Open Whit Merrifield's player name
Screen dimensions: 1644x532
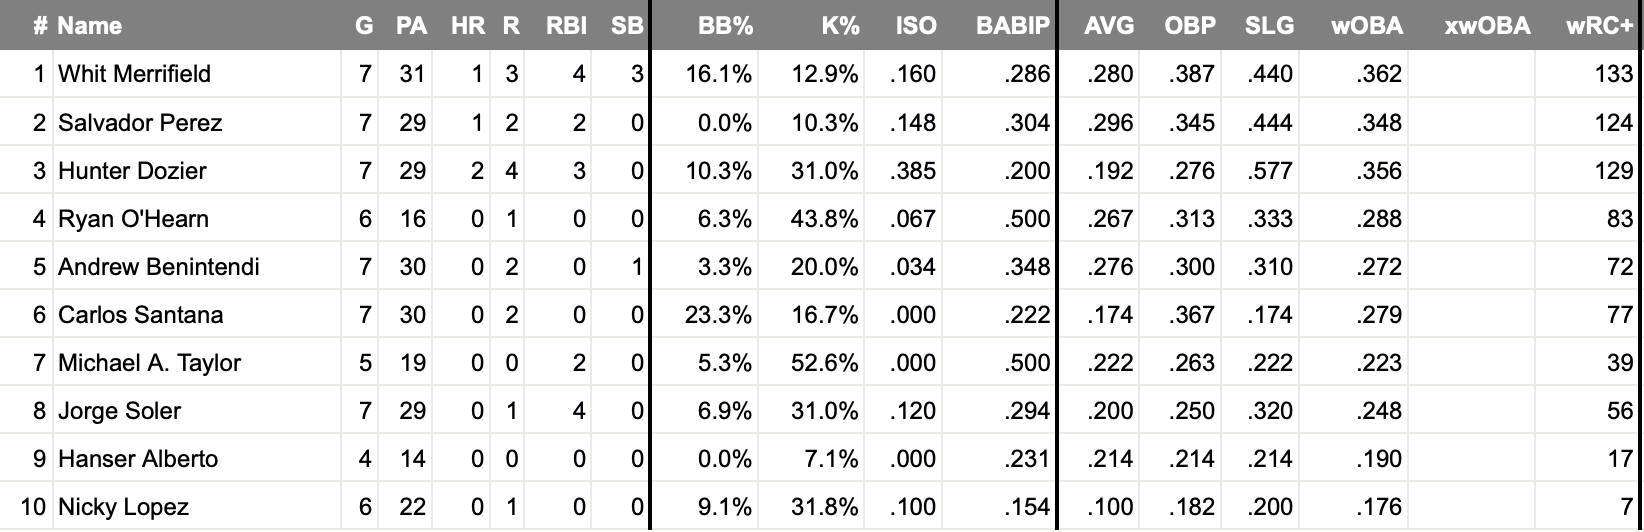(134, 74)
